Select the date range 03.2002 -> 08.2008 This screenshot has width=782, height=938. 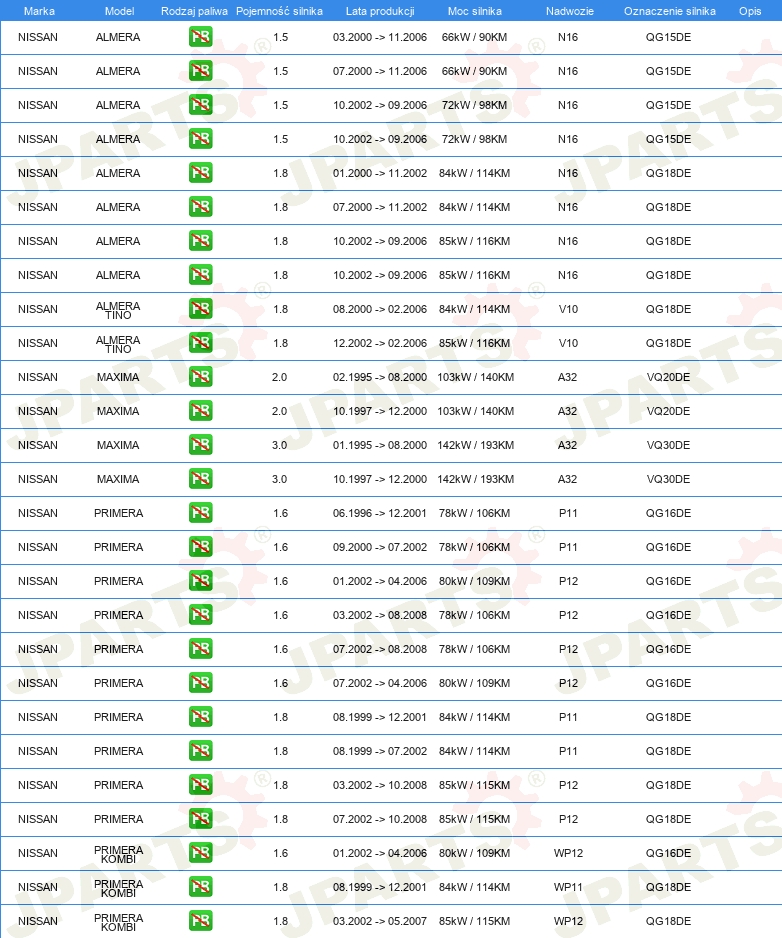pos(380,615)
